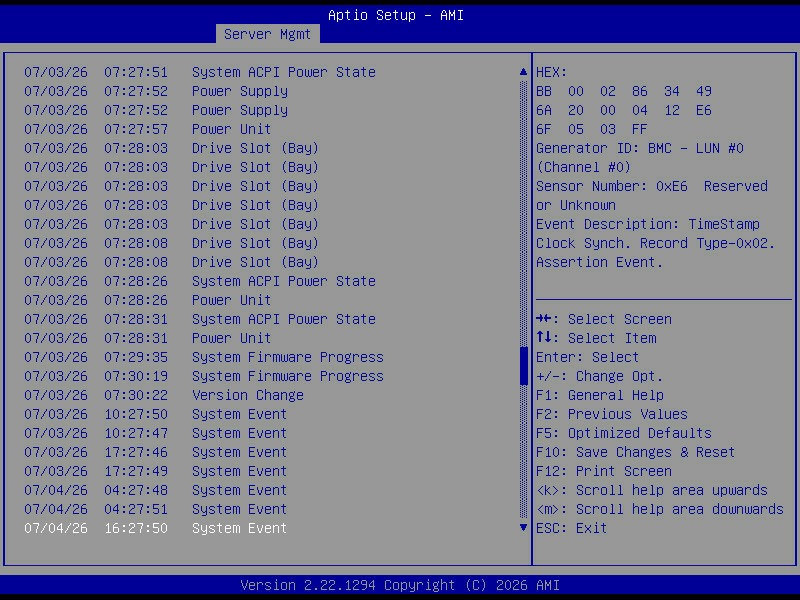The image size is (800, 600).
Task: Select the 07:27:57 Power Unit entry
Action: 147,129
